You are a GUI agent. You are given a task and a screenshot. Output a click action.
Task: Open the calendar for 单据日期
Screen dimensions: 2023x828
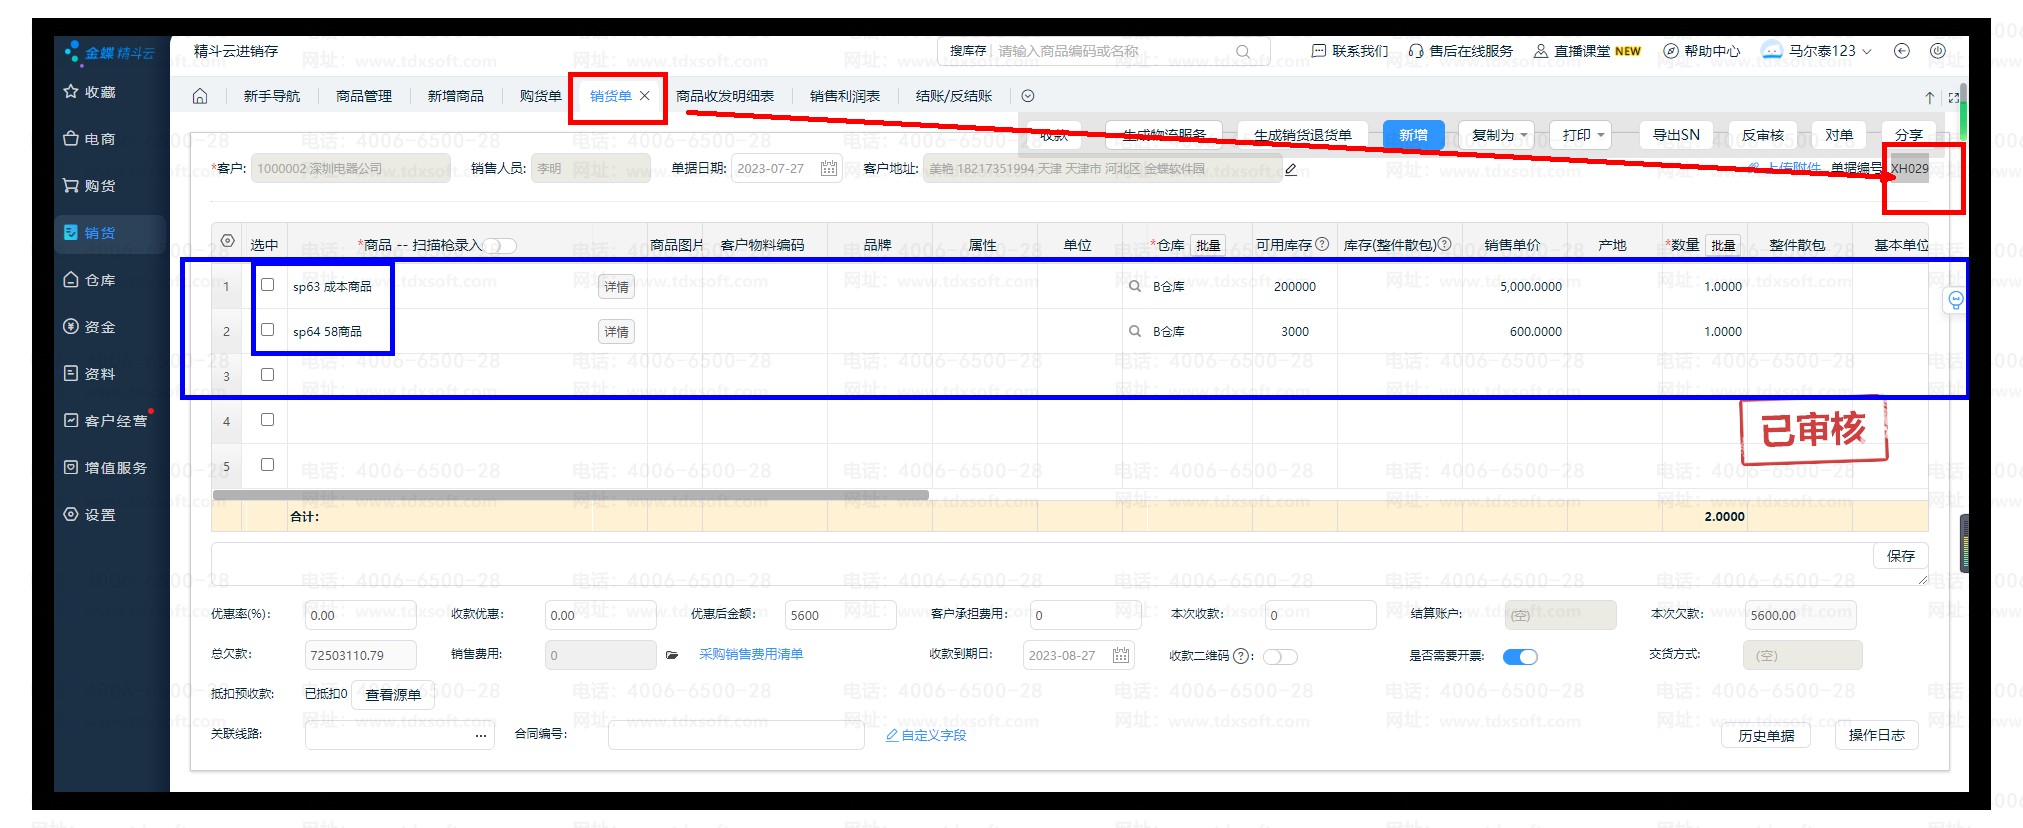[828, 168]
